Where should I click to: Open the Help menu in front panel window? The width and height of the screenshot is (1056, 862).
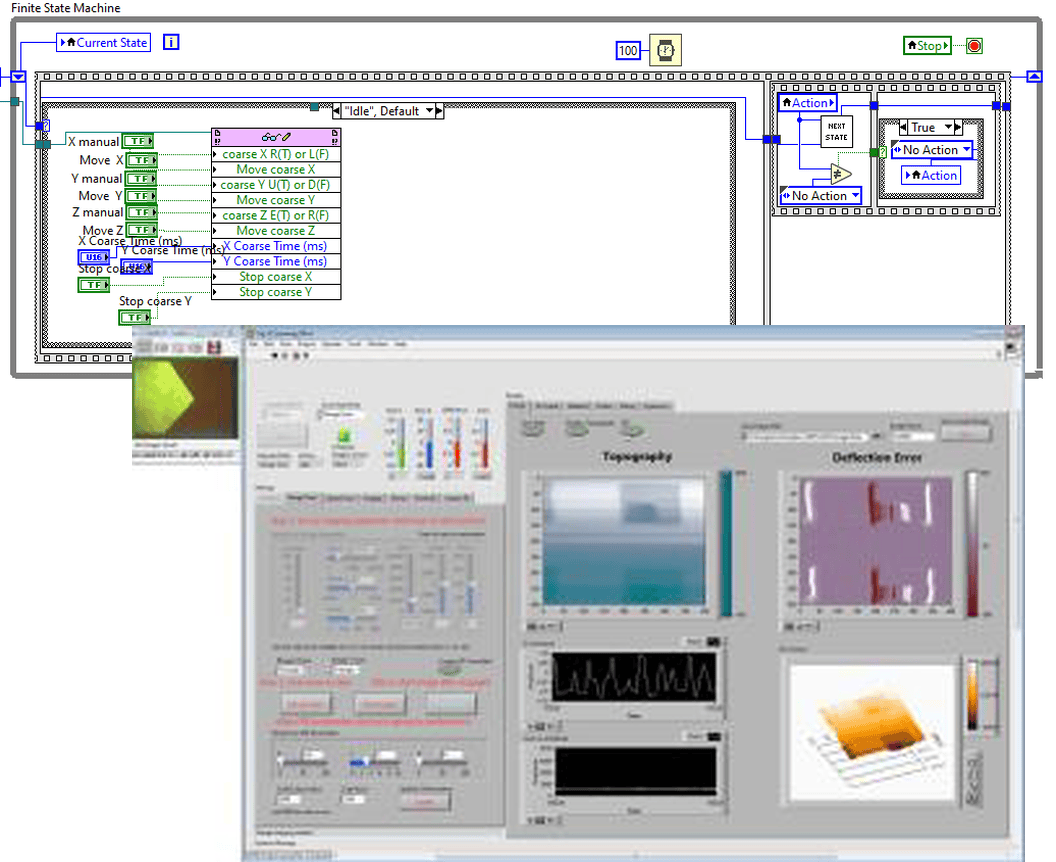400,344
